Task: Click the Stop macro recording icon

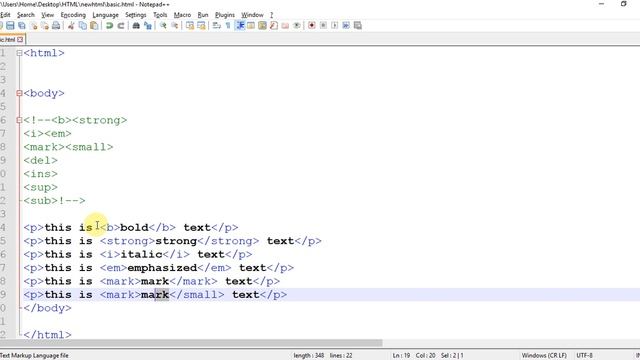Action: (323, 26)
